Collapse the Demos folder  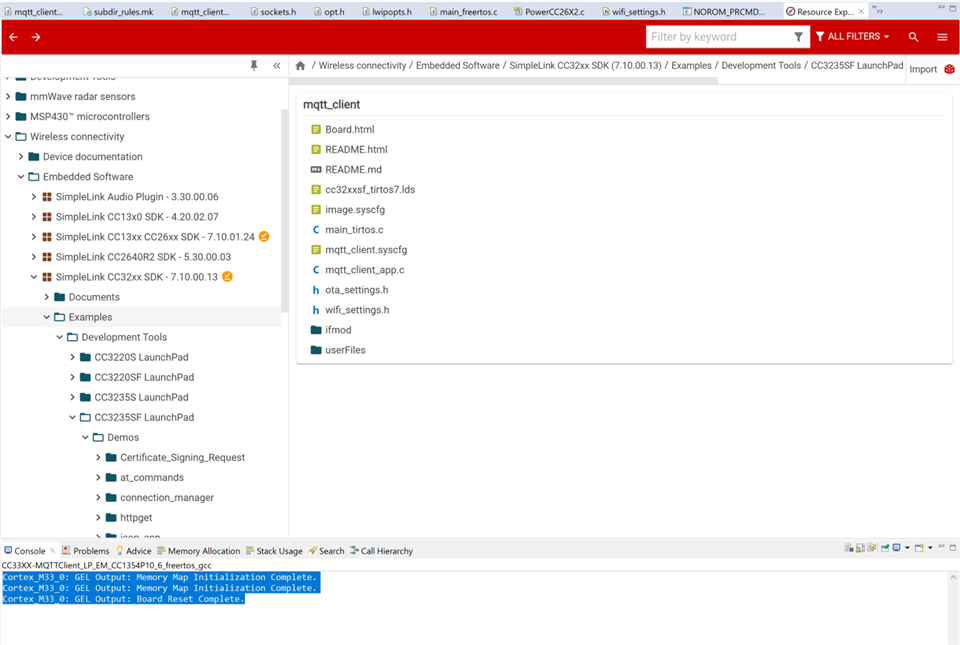pos(85,438)
